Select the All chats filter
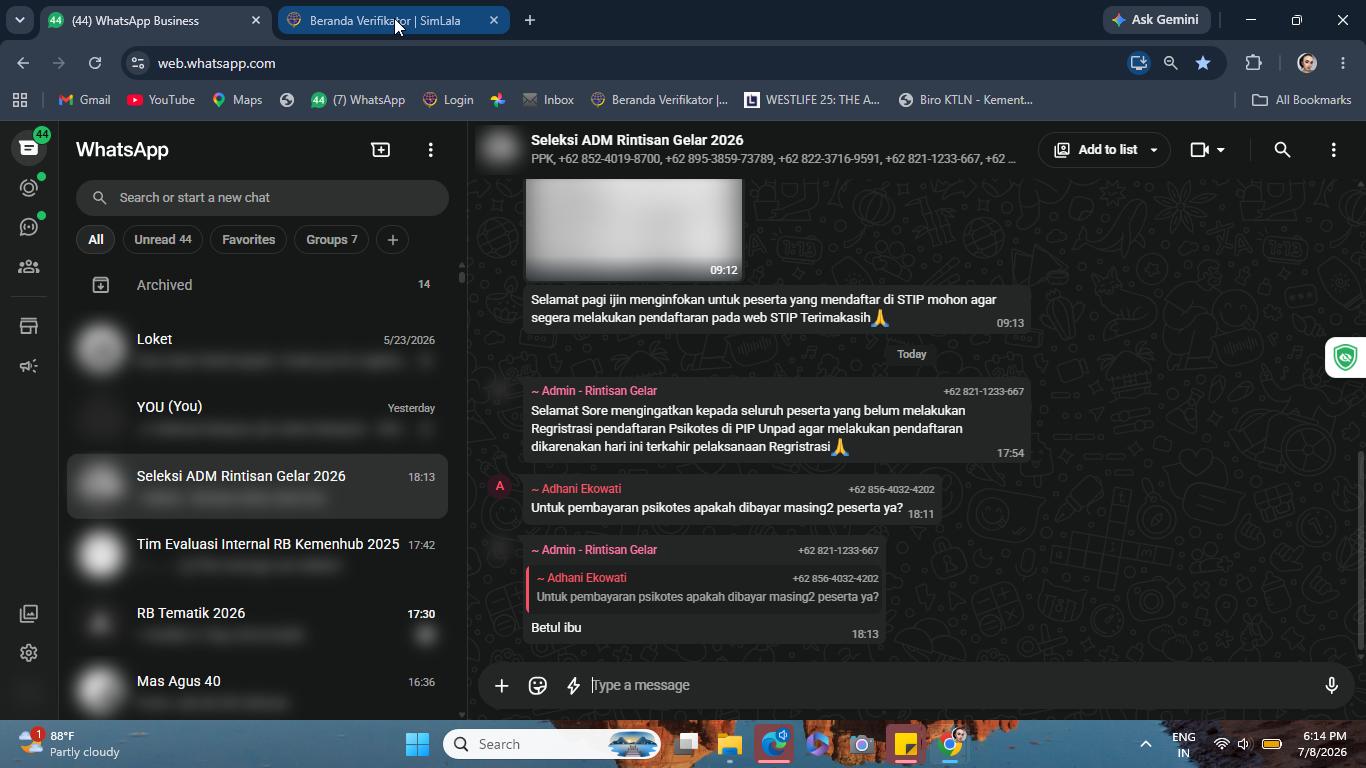The width and height of the screenshot is (1366, 768). coord(95,240)
